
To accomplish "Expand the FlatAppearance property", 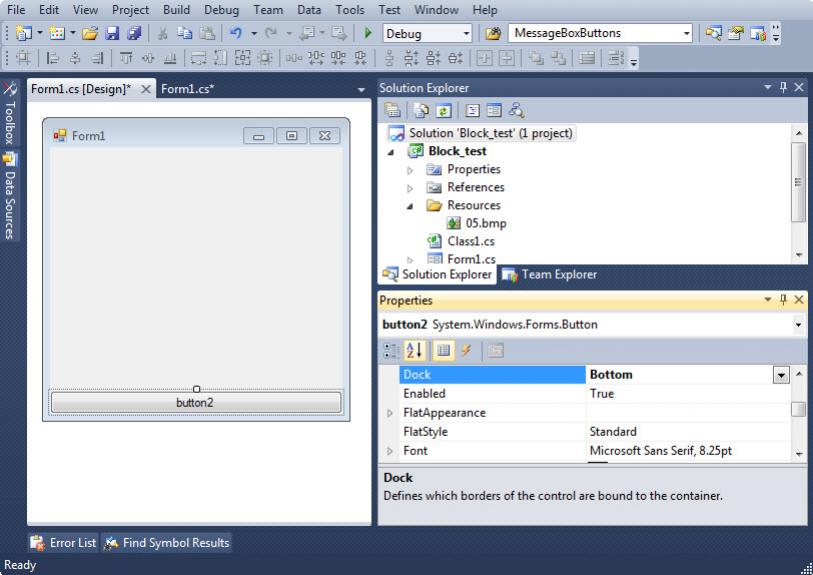I will (390, 413).
